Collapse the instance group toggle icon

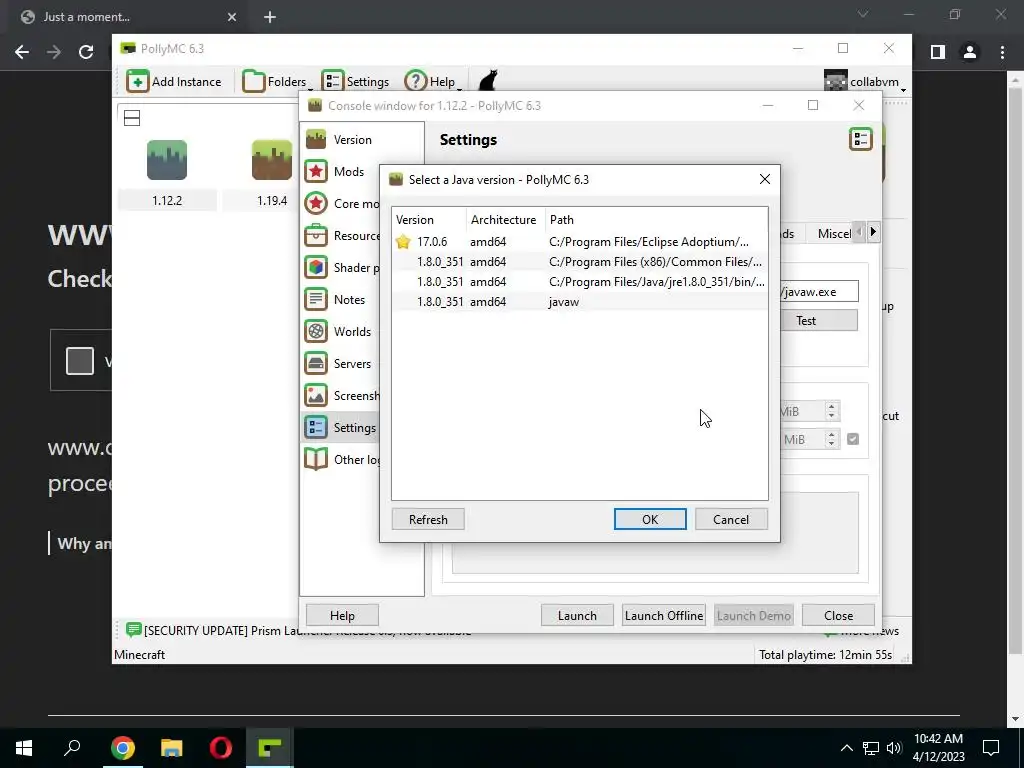point(132,118)
